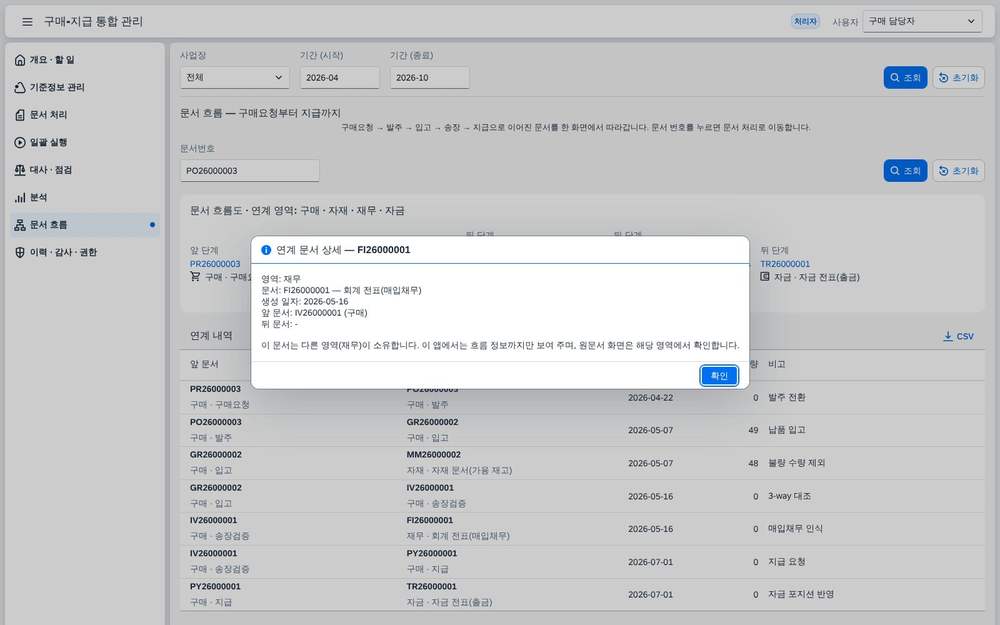The image size is (1000, 625).
Task: Click IV26000001 in following document column
Action: 430,488
